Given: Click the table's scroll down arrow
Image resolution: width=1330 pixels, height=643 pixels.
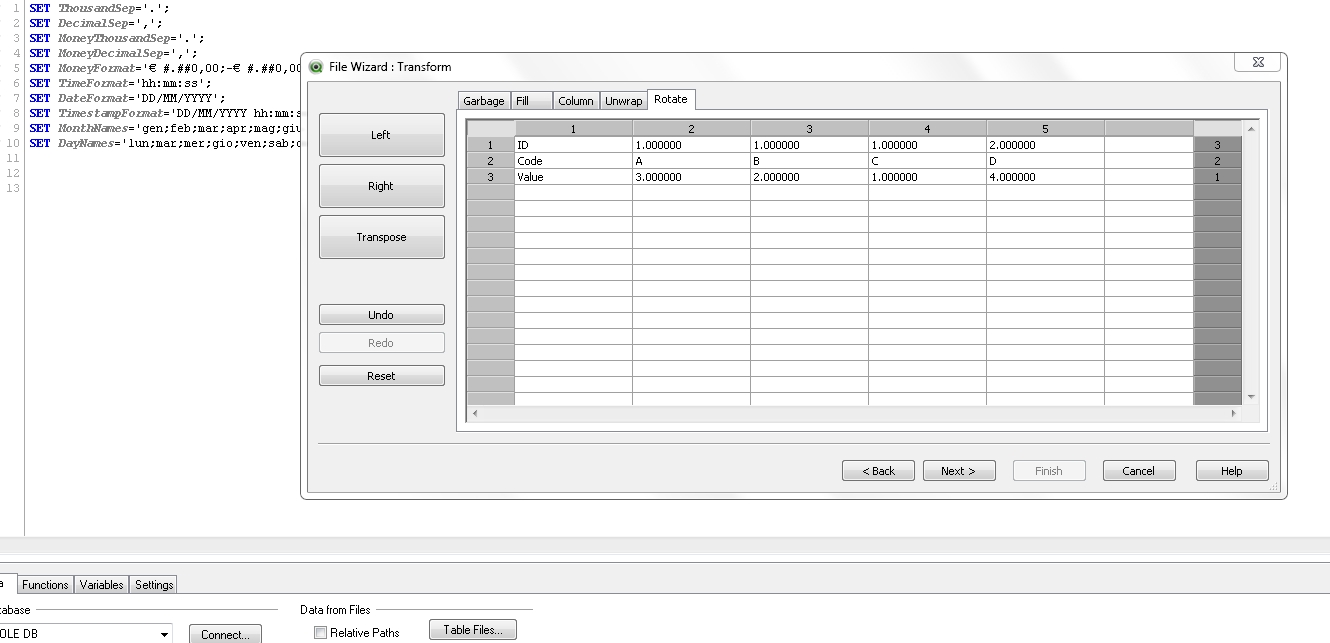Looking at the screenshot, I should [x=1250, y=397].
